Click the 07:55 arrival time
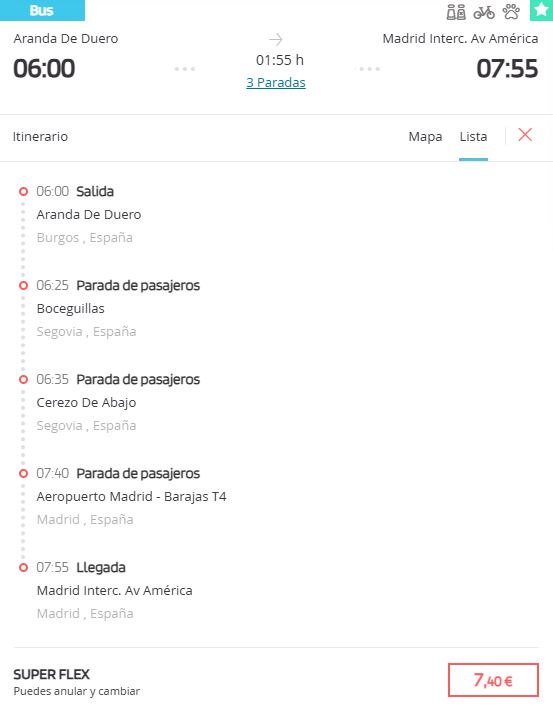This screenshot has height=708, width=553. [507, 69]
